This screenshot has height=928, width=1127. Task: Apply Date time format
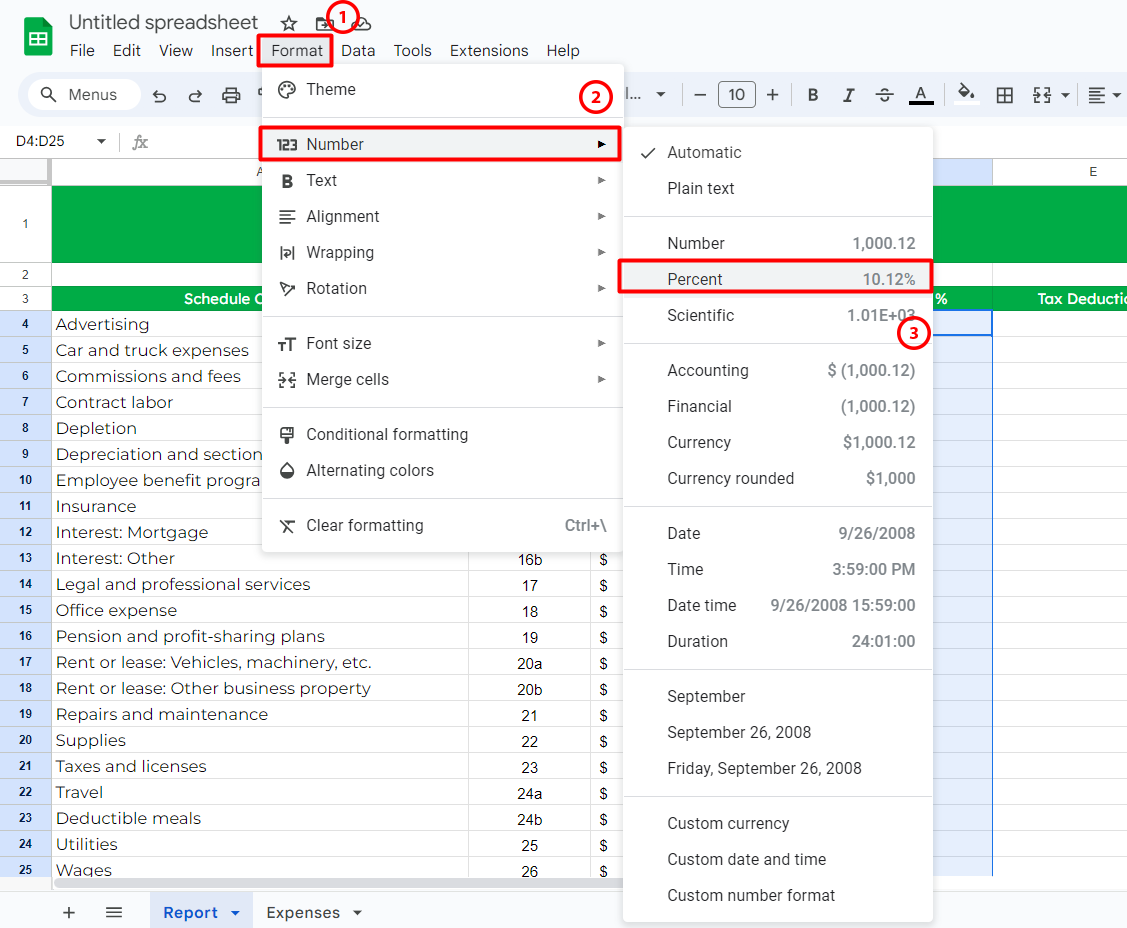pos(778,606)
